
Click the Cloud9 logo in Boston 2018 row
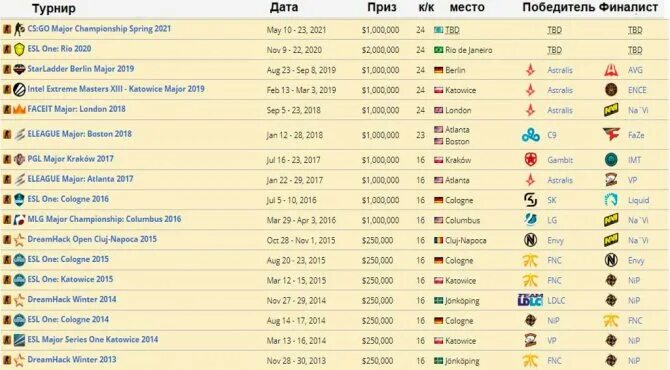pos(531,135)
